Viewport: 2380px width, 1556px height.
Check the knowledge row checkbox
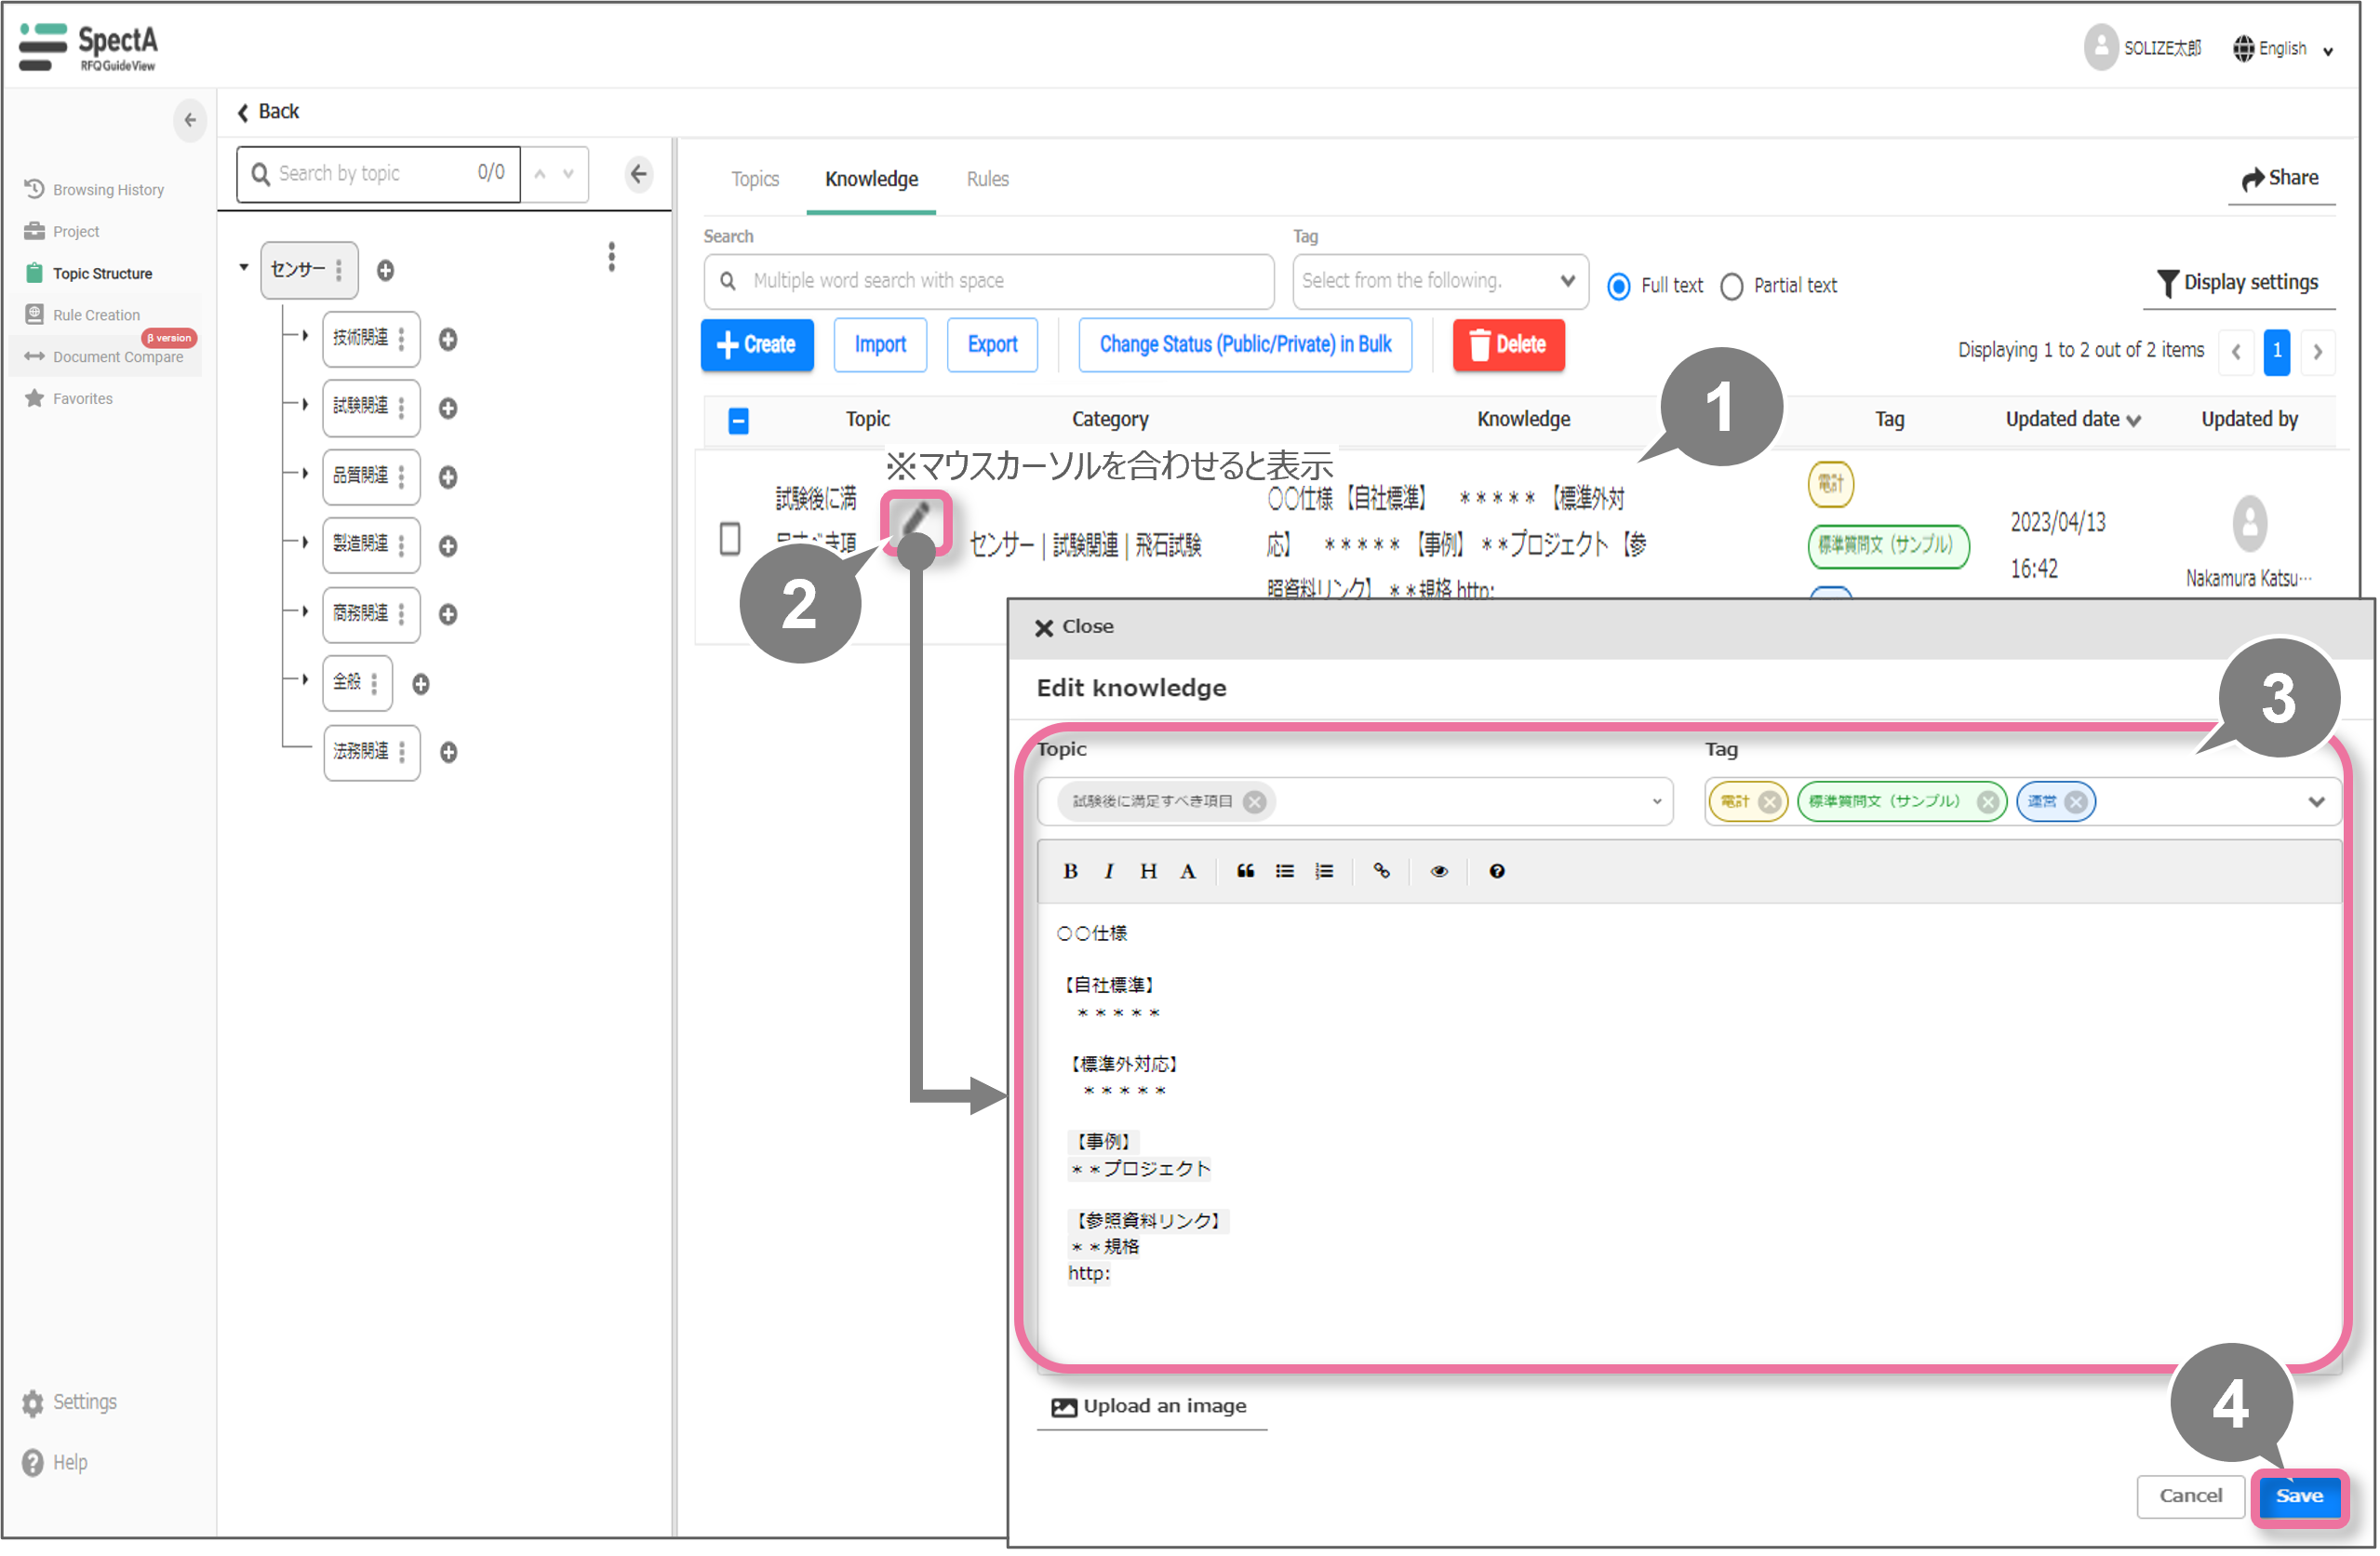tap(730, 539)
